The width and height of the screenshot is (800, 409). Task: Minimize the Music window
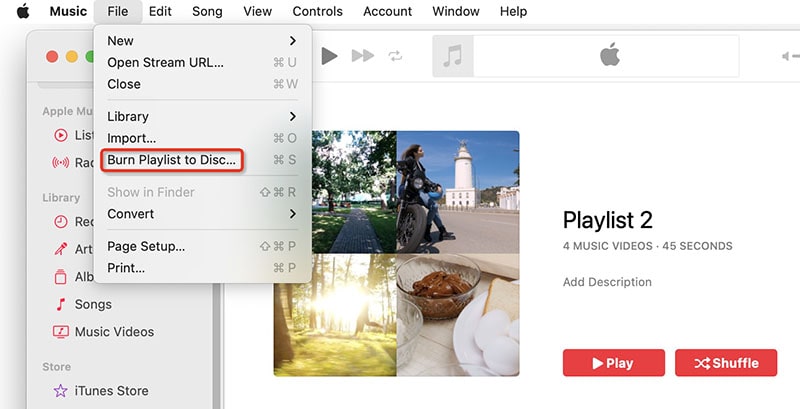click(x=72, y=57)
